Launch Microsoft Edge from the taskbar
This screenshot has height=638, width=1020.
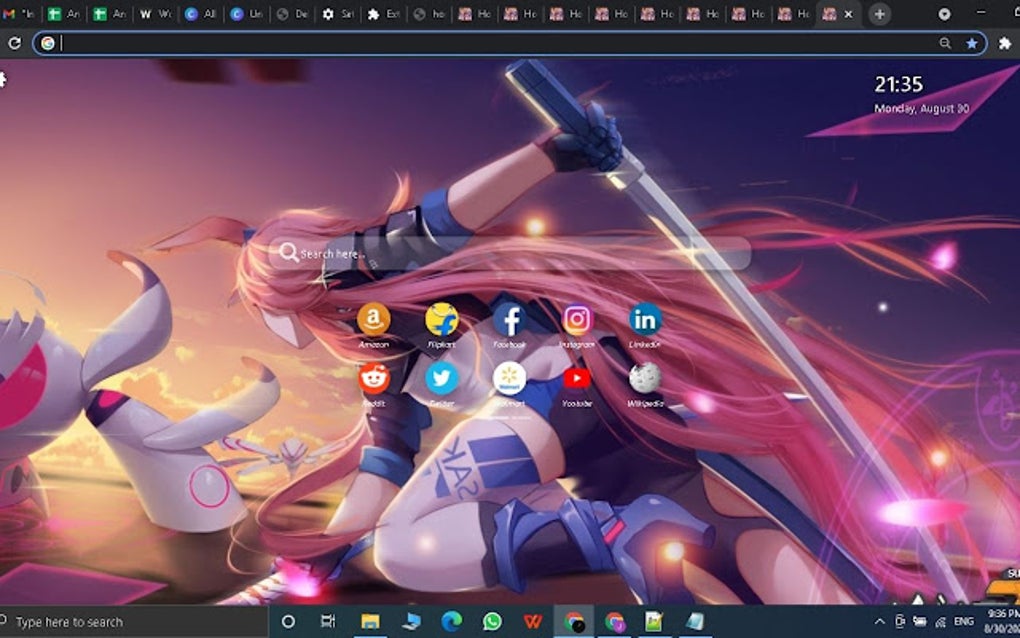click(451, 622)
